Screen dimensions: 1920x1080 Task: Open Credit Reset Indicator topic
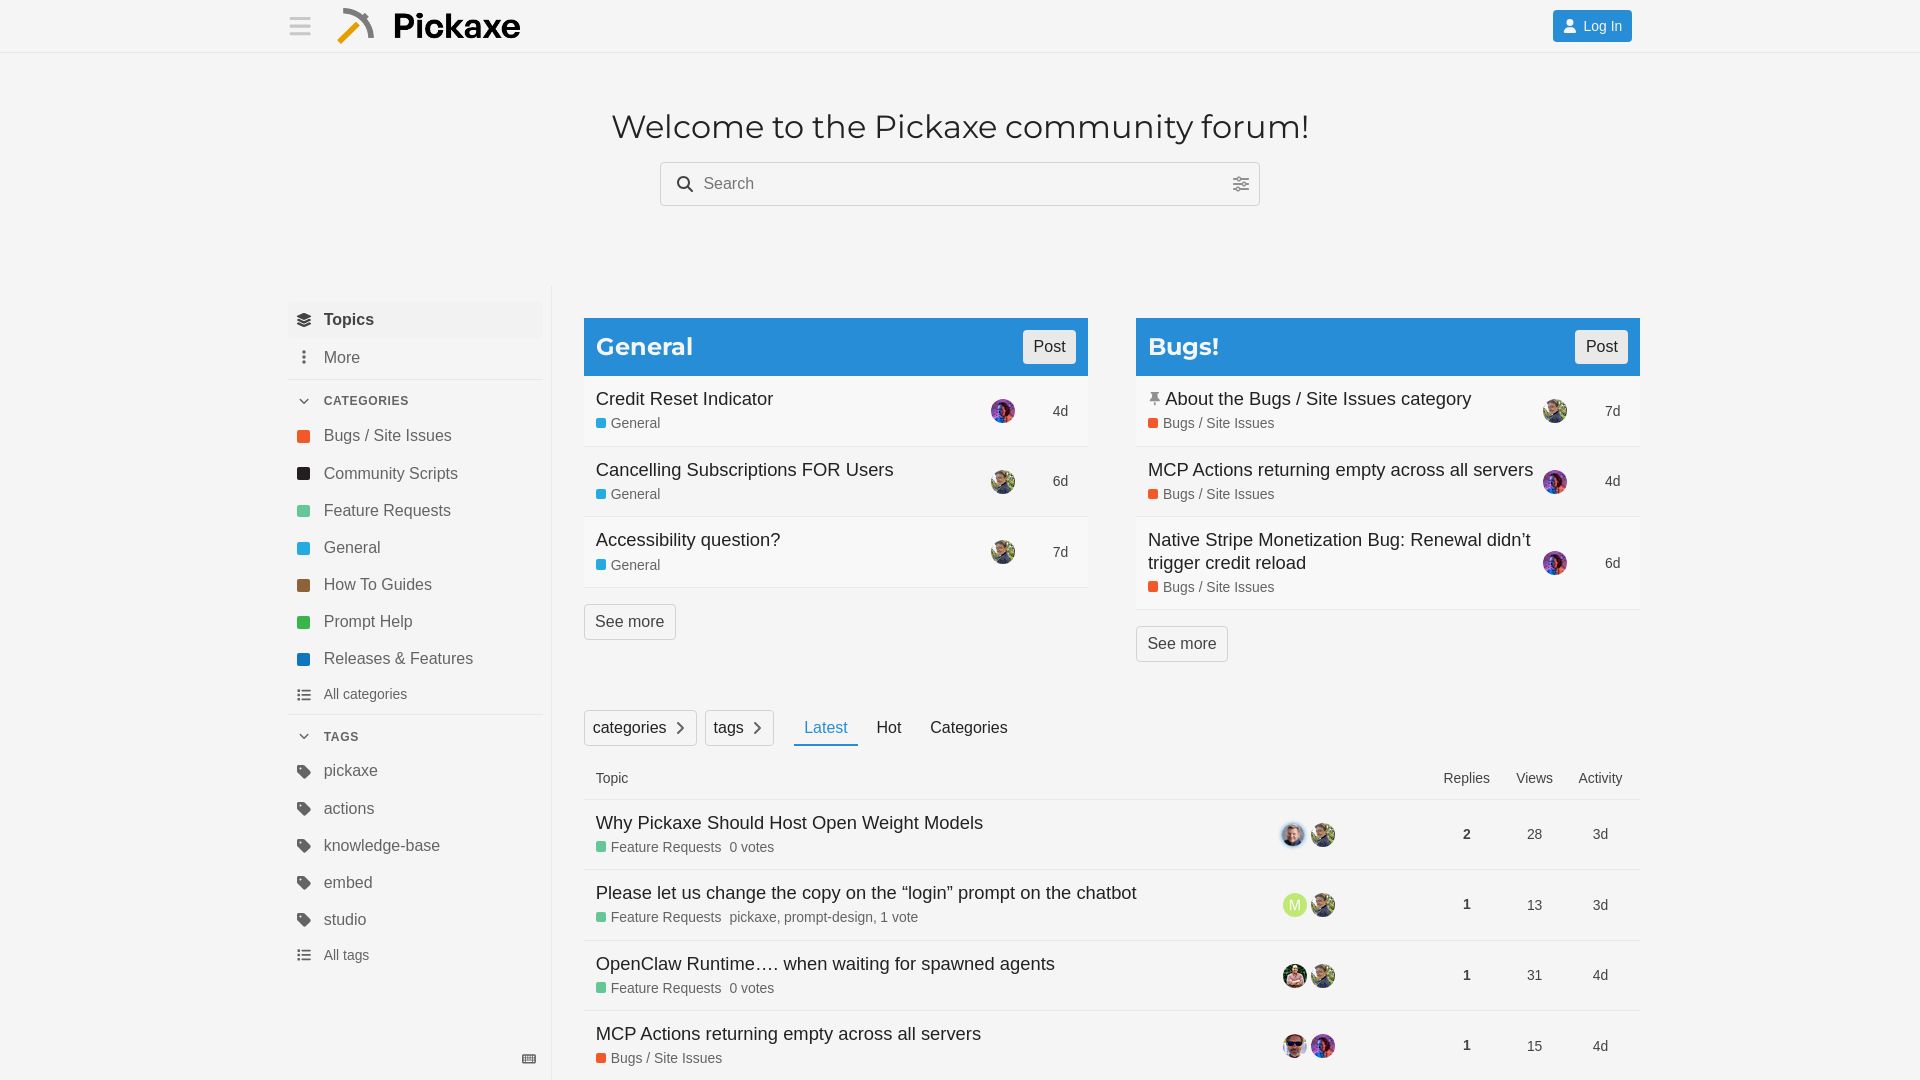[684, 399]
